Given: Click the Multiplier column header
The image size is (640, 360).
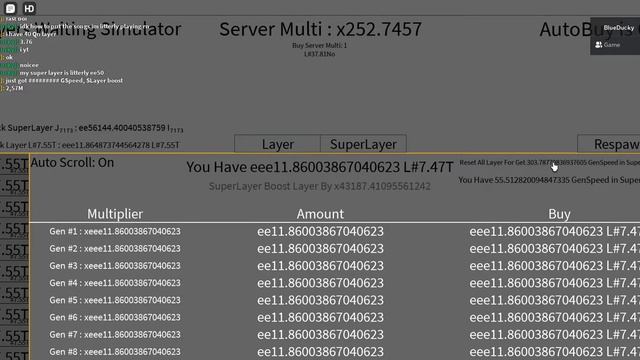Looking at the screenshot, I should click(x=115, y=214).
